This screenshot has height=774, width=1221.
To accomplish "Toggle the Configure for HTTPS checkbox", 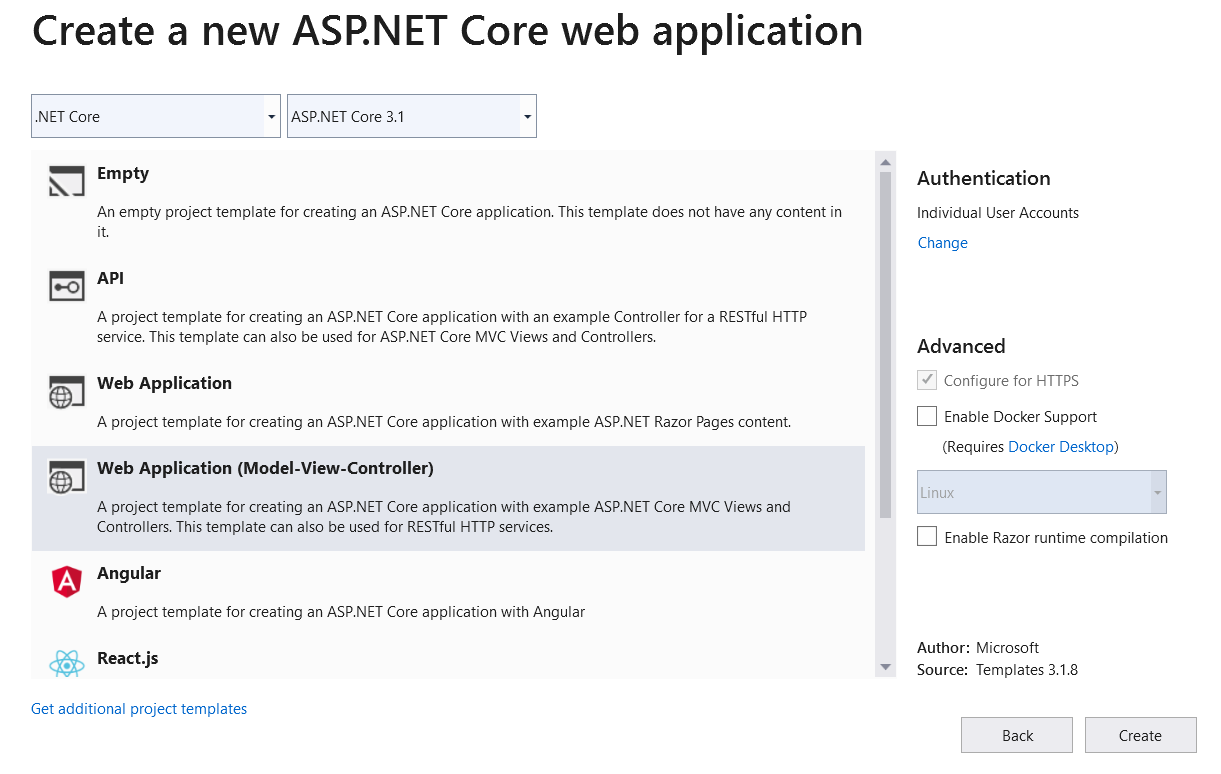I will click(x=927, y=380).
